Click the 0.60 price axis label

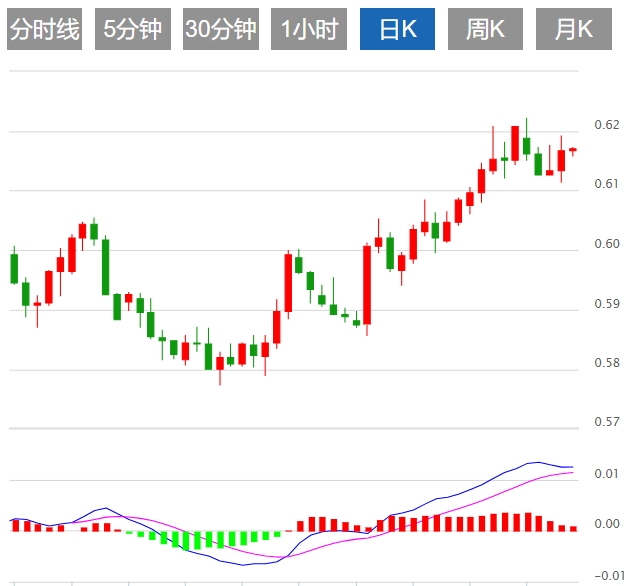click(x=607, y=244)
